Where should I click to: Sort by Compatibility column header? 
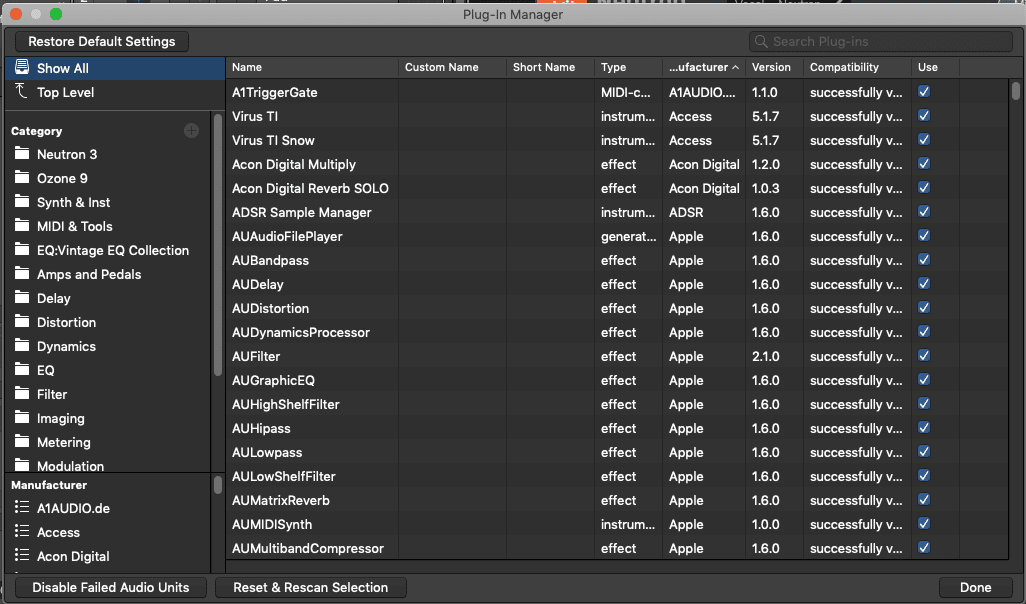(857, 67)
